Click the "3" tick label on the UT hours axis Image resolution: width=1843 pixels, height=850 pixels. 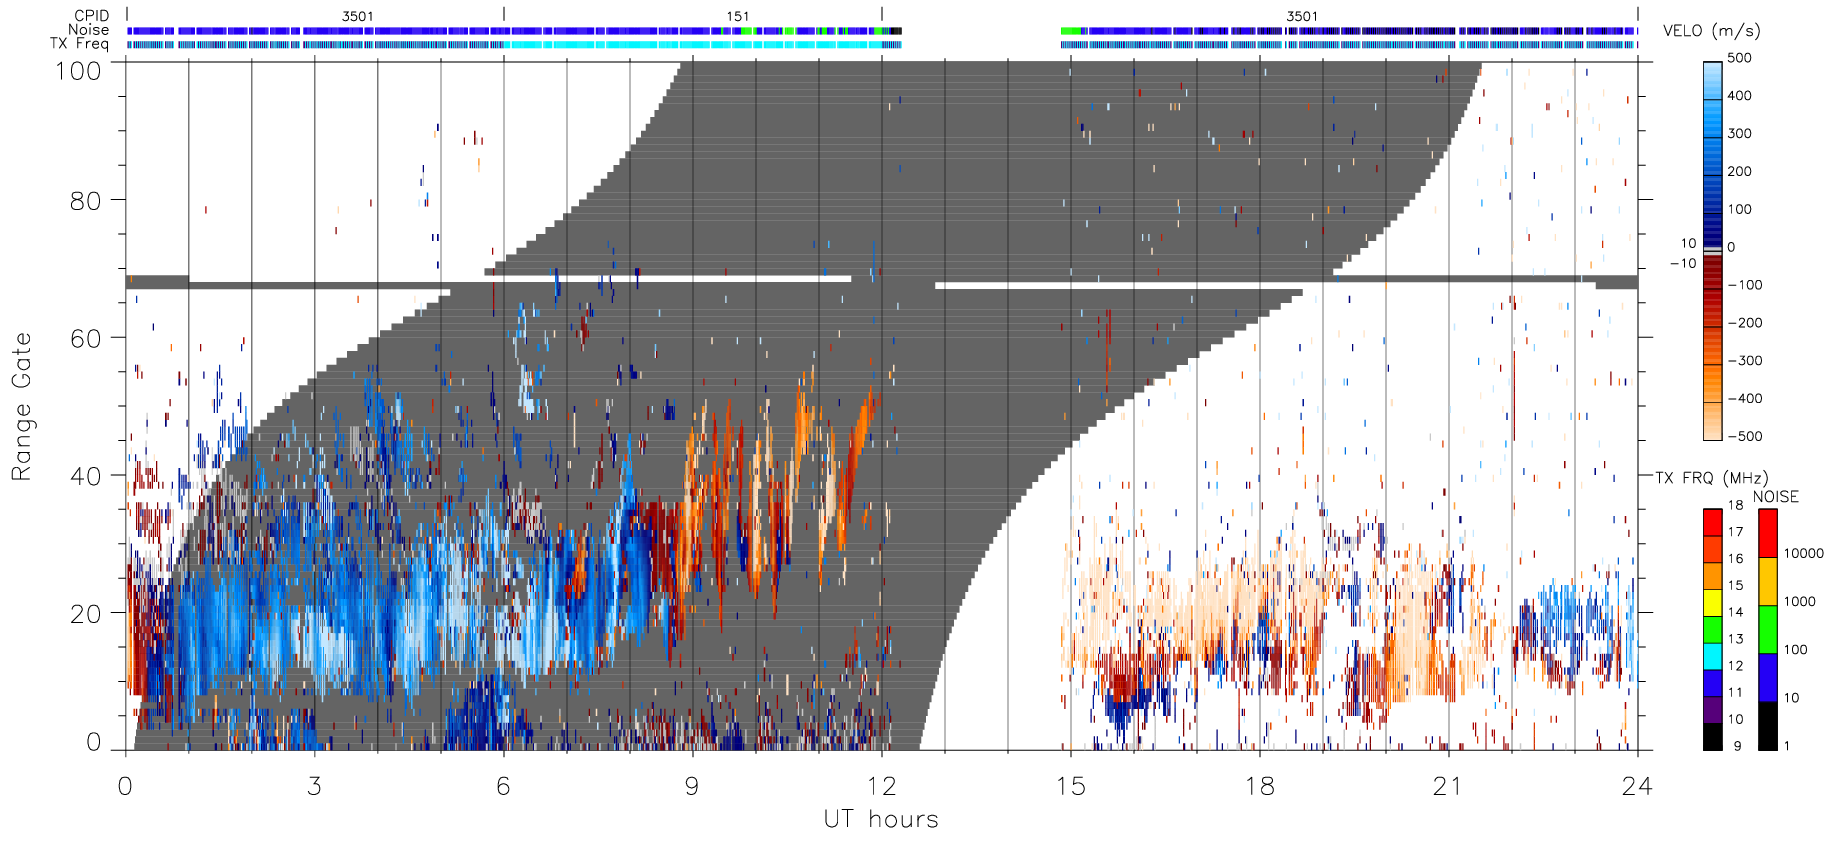[x=315, y=786]
